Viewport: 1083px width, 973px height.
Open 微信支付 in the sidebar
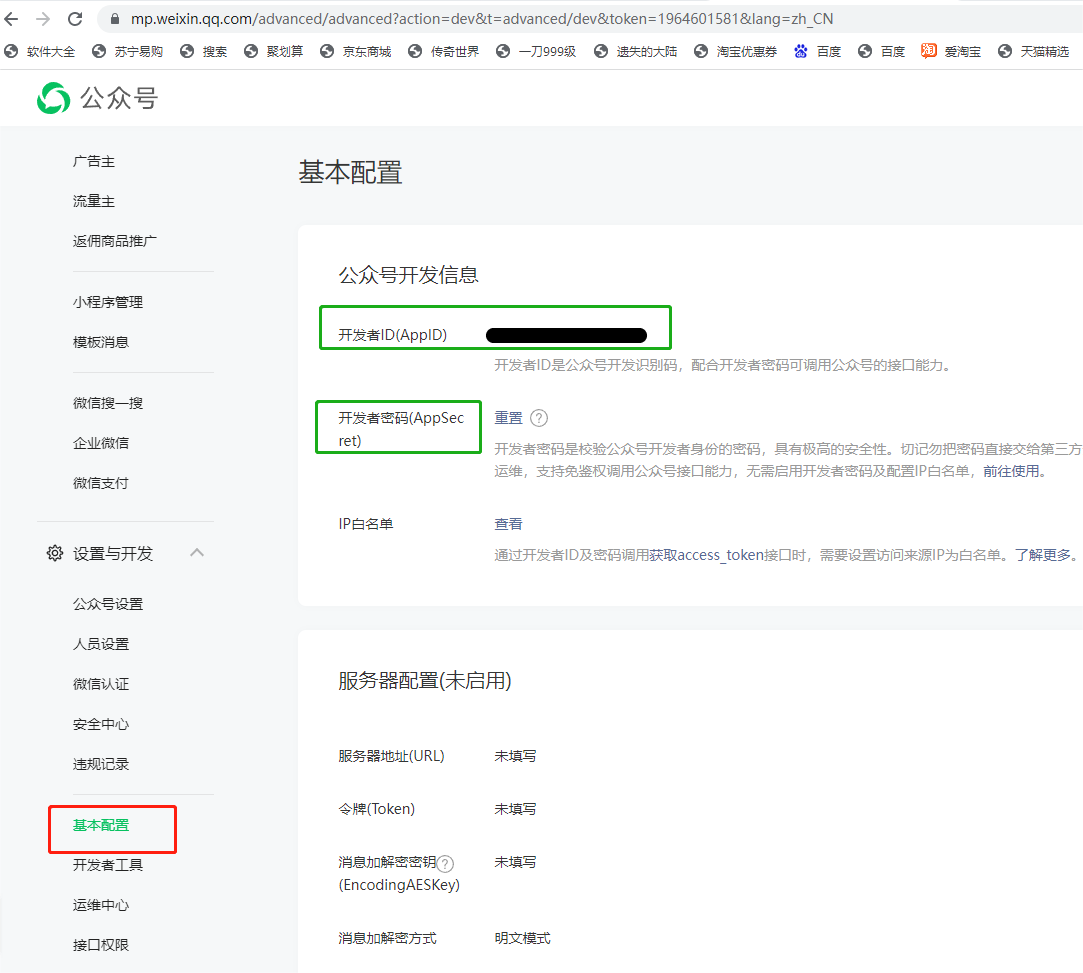101,483
